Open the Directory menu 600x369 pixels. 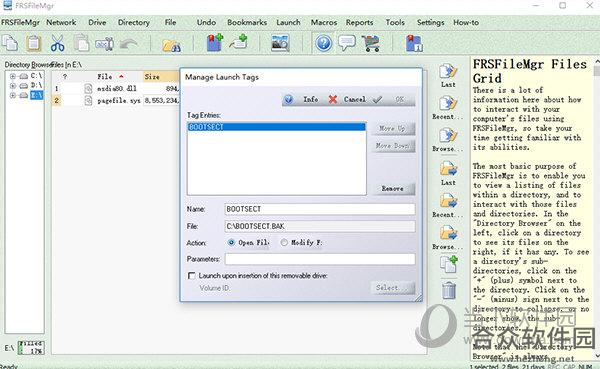coord(134,23)
